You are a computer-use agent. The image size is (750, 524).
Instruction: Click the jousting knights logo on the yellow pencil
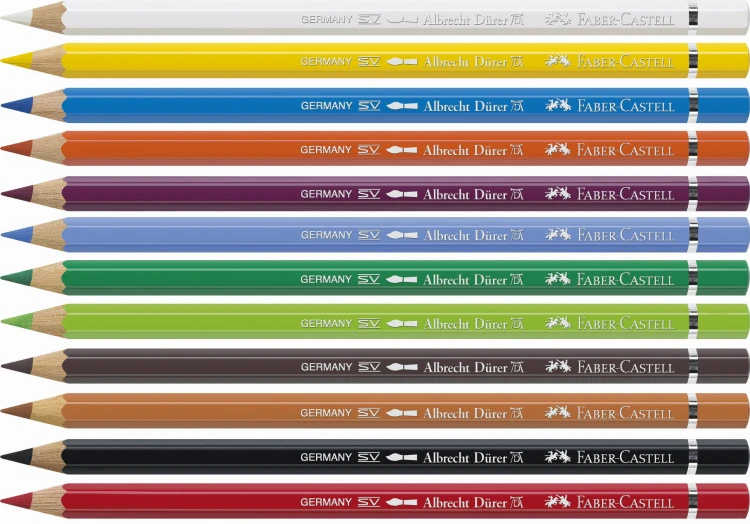pyautogui.click(x=558, y=61)
